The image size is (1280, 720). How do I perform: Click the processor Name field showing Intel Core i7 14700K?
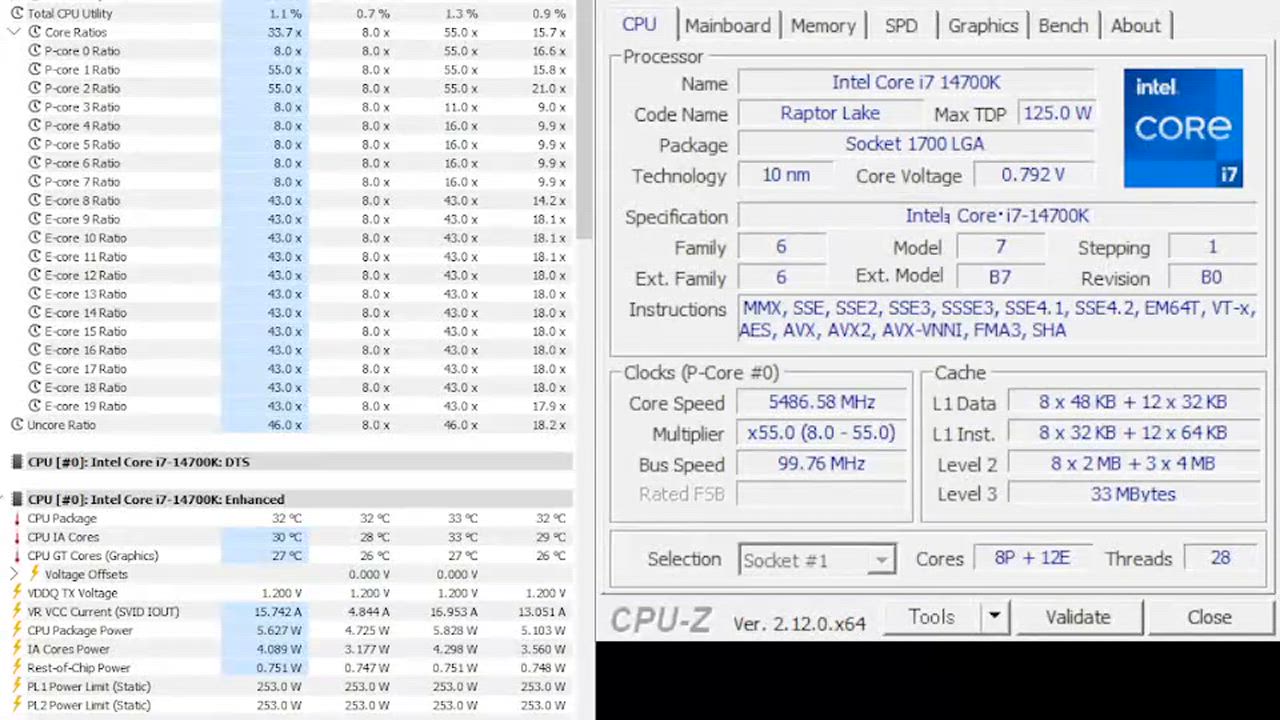pyautogui.click(x=916, y=83)
